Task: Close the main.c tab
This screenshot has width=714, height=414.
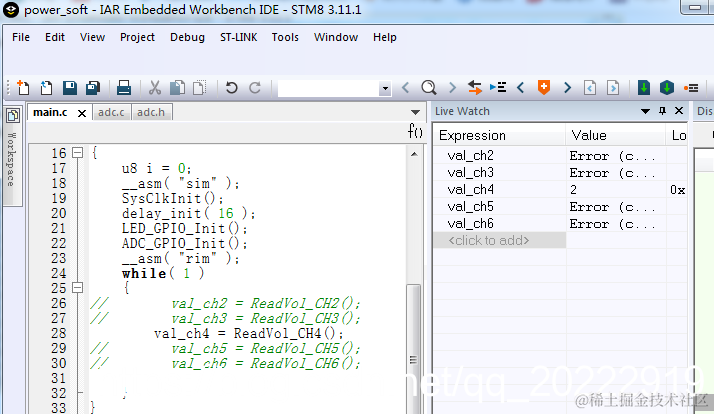Action: pos(82,113)
